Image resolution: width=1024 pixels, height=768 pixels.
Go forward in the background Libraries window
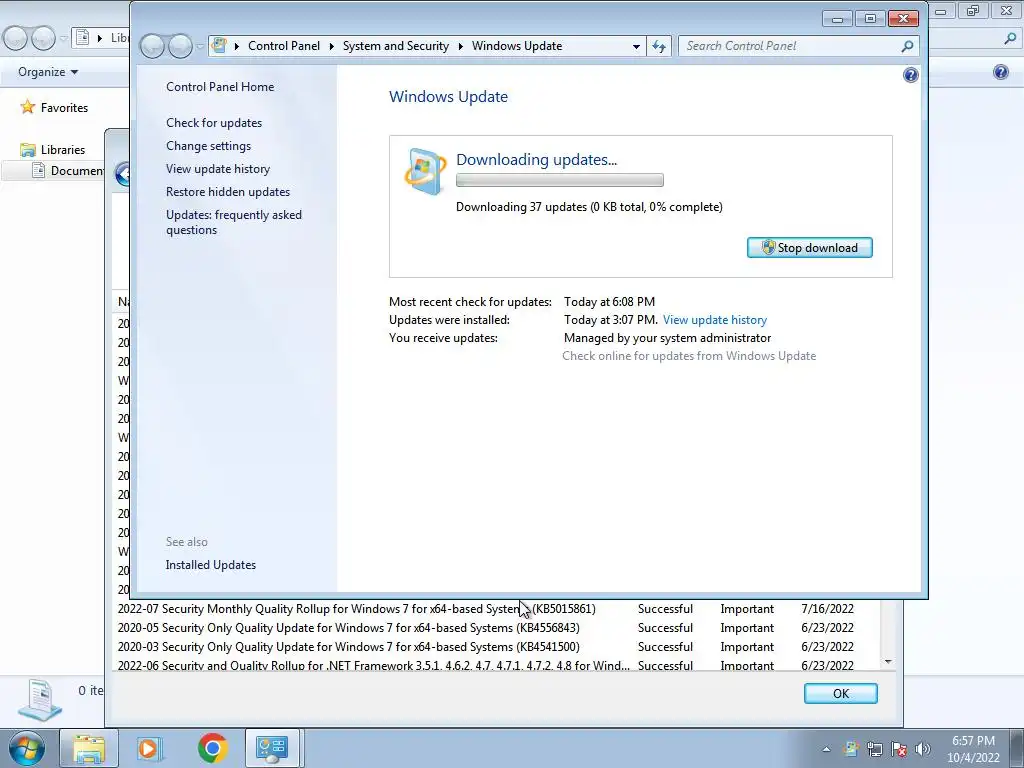[x=43, y=39]
